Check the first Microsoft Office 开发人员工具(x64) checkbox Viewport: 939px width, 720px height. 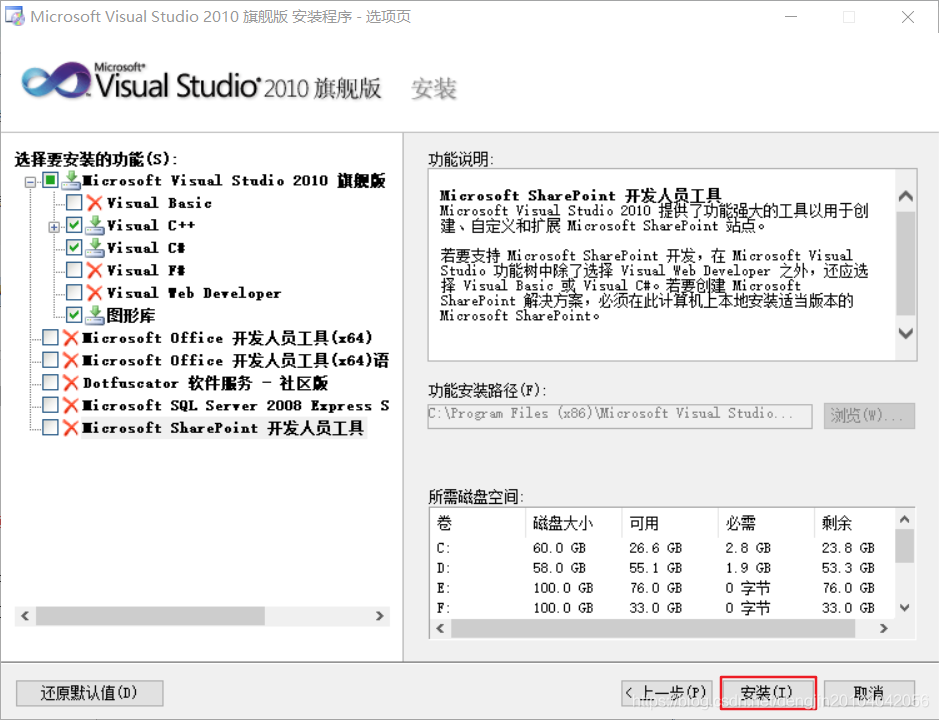click(x=50, y=338)
